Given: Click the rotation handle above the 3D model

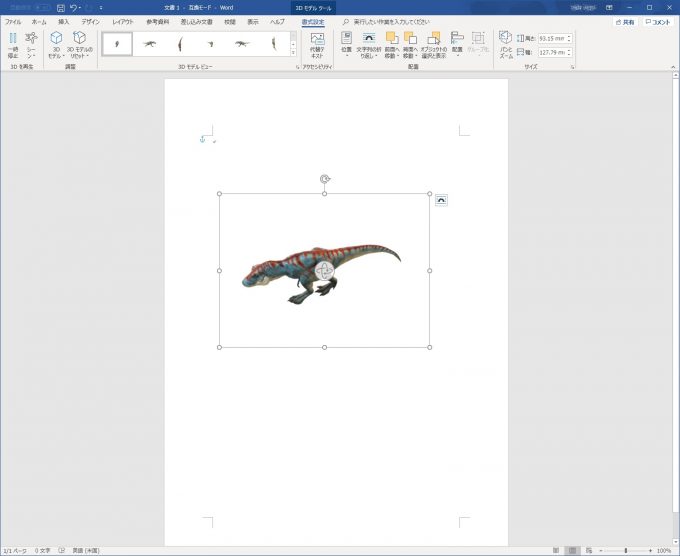Looking at the screenshot, I should click(x=325, y=179).
